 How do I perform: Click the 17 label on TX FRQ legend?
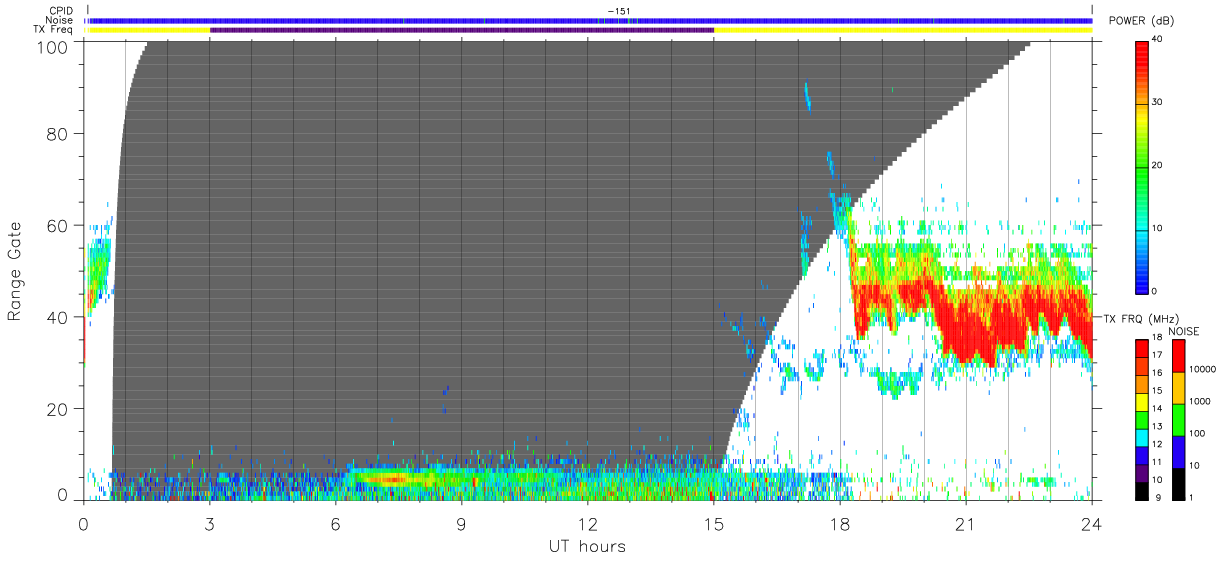tap(1156, 355)
